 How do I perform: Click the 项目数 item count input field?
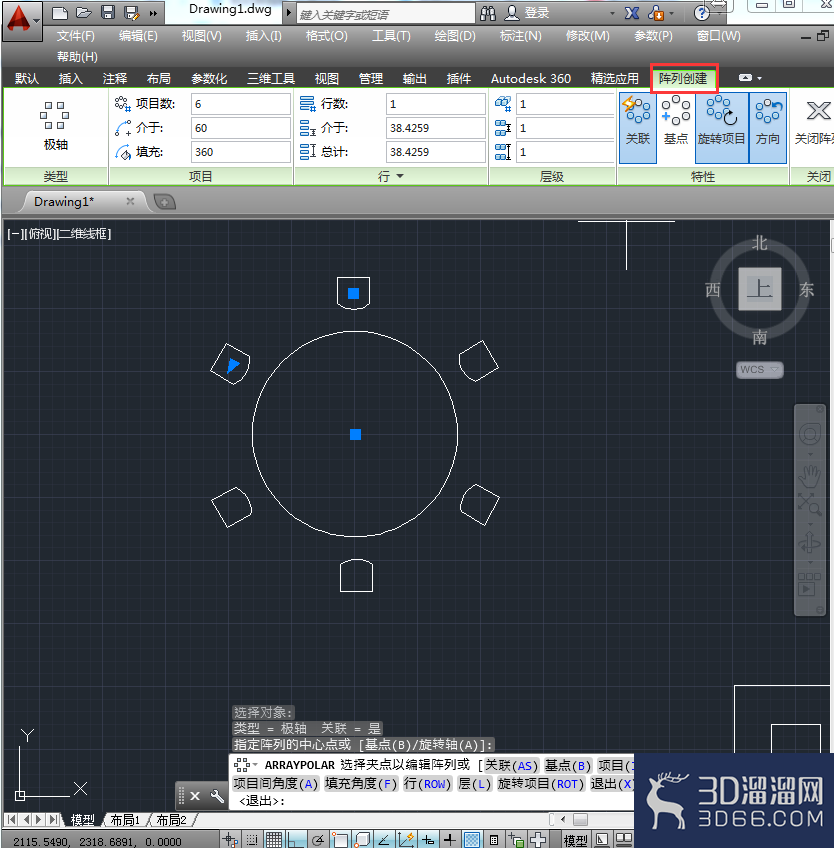[x=241, y=104]
